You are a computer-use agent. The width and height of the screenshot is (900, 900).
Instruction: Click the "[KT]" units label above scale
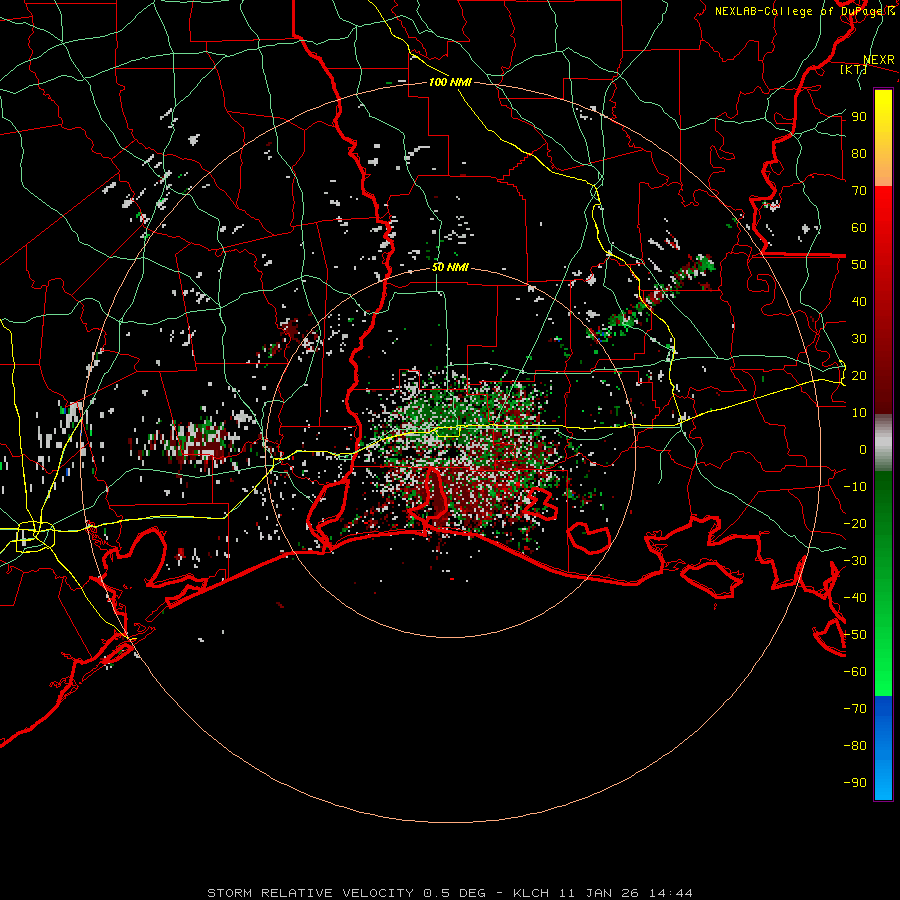click(x=853, y=69)
